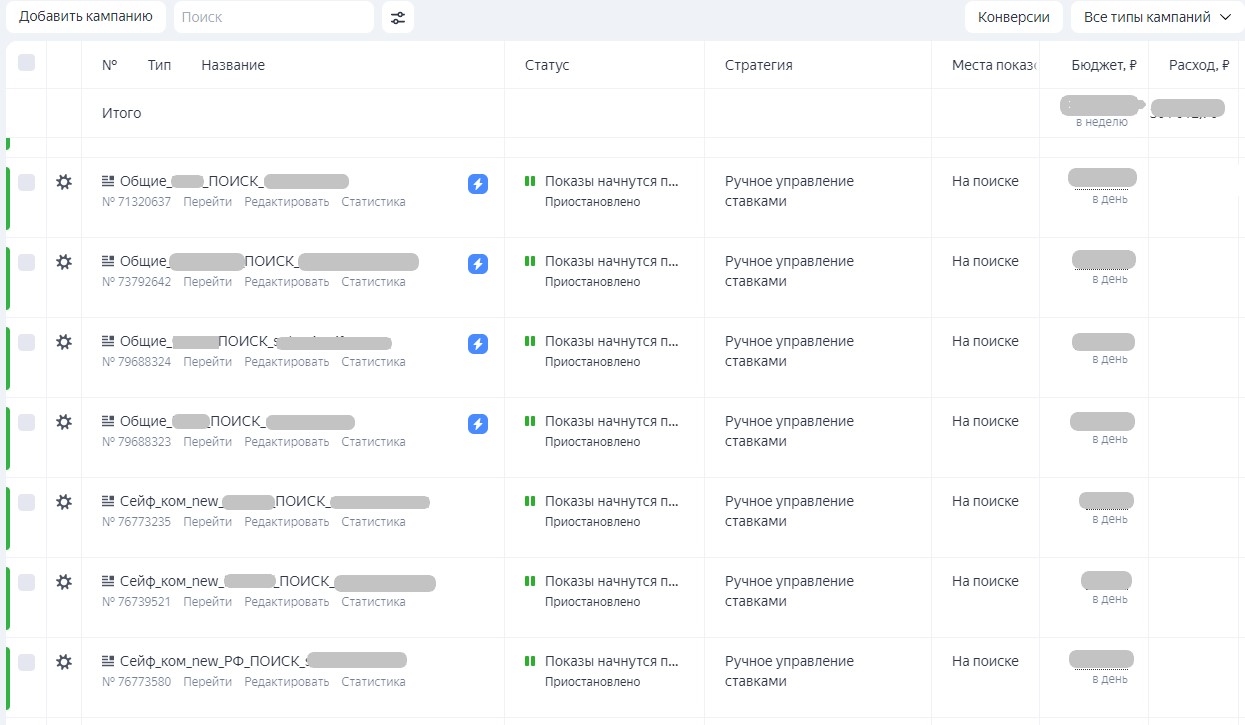This screenshot has height=725, width=1245.
Task: Sort by 'Стратегия' column header
Action: tap(759, 65)
